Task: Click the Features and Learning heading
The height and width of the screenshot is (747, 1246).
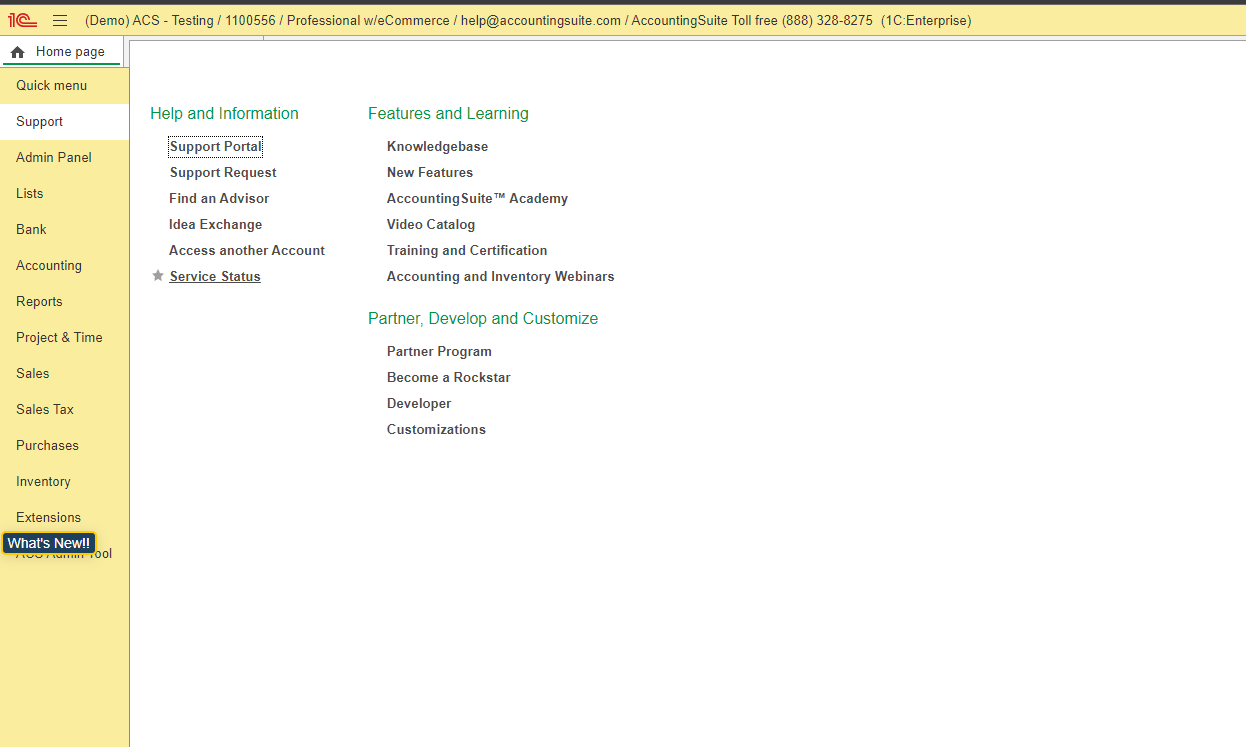Action: 448,114
